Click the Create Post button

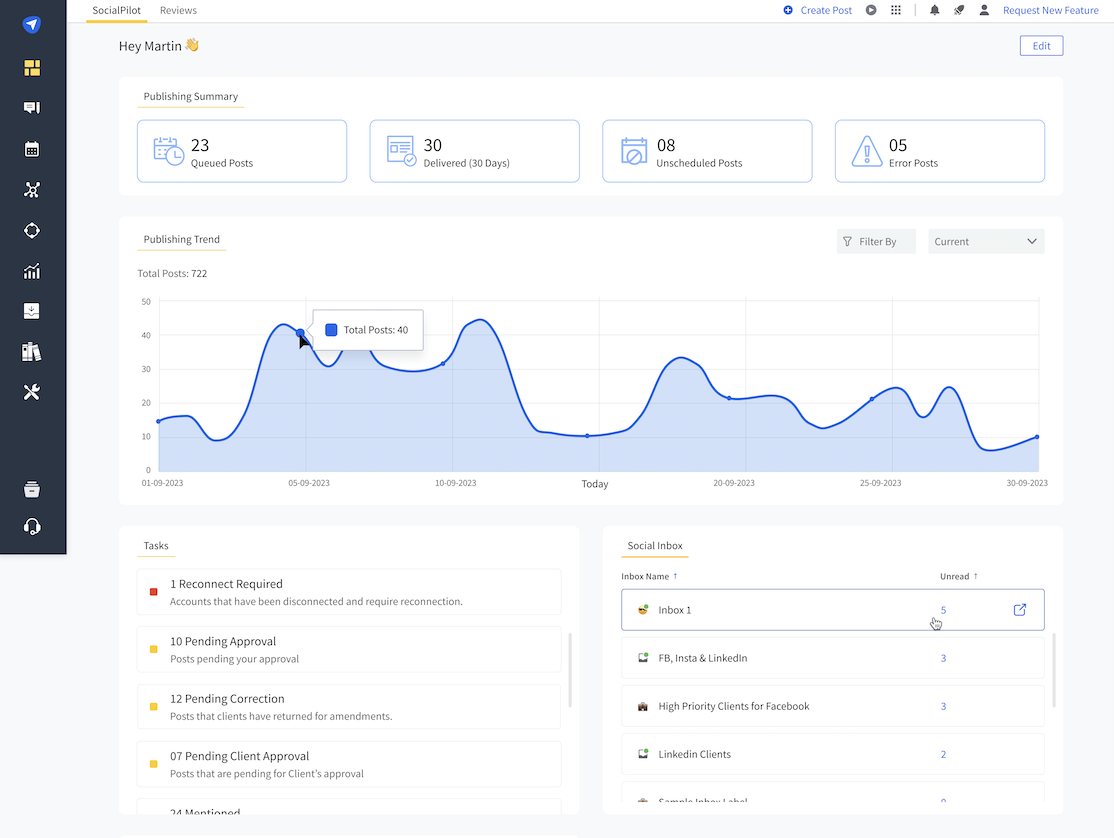click(x=818, y=10)
